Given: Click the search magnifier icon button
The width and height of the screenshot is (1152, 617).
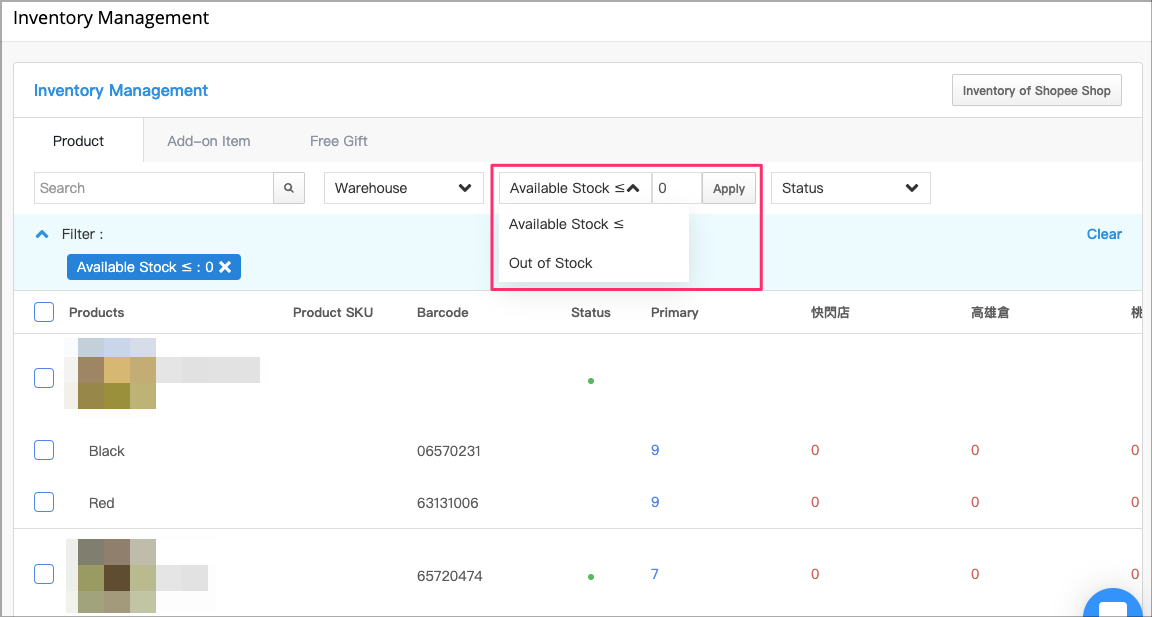Looking at the screenshot, I should coord(289,188).
